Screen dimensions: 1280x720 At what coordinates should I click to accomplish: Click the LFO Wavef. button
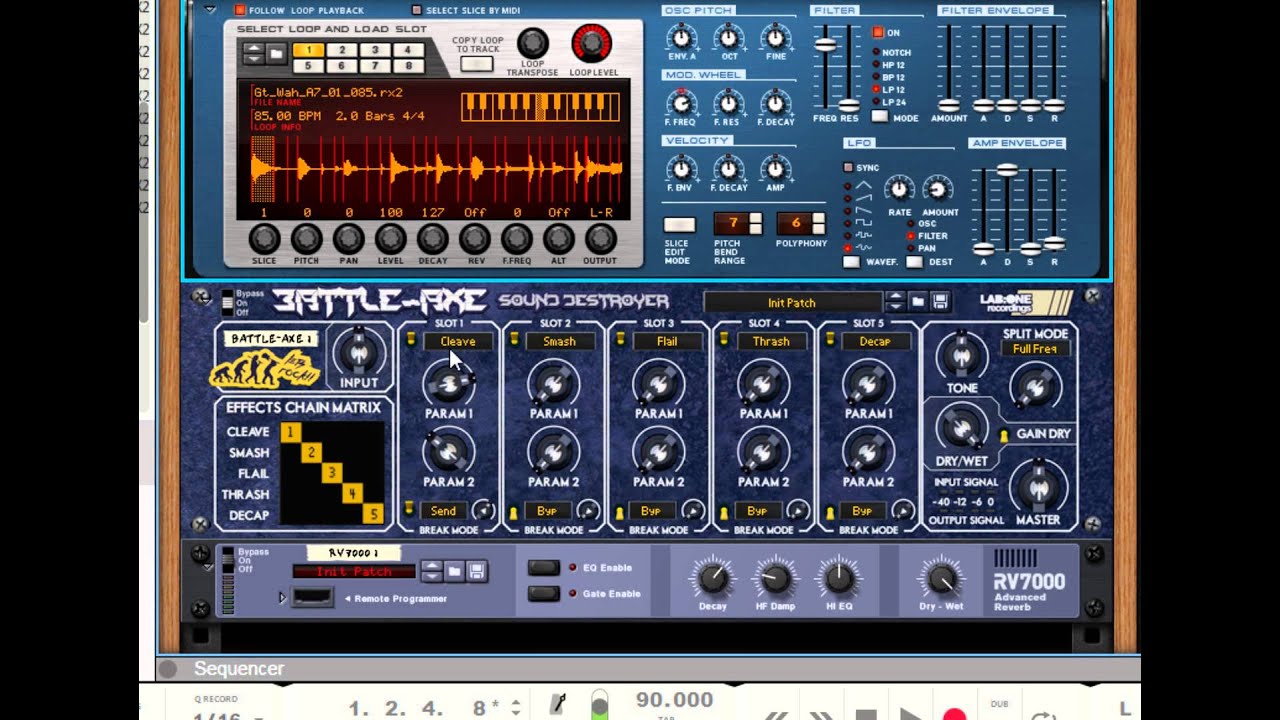[851, 262]
